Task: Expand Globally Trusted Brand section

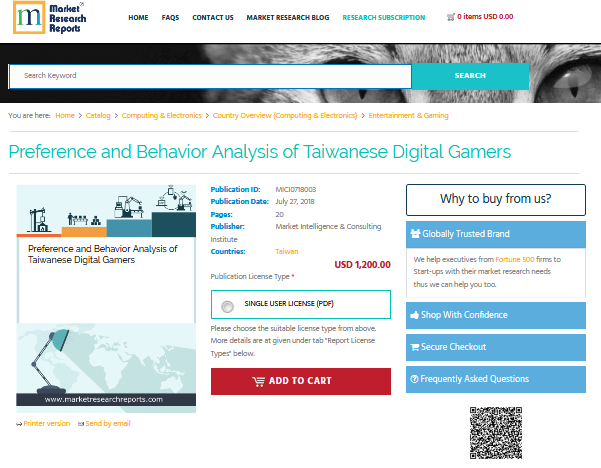Action: (496, 234)
